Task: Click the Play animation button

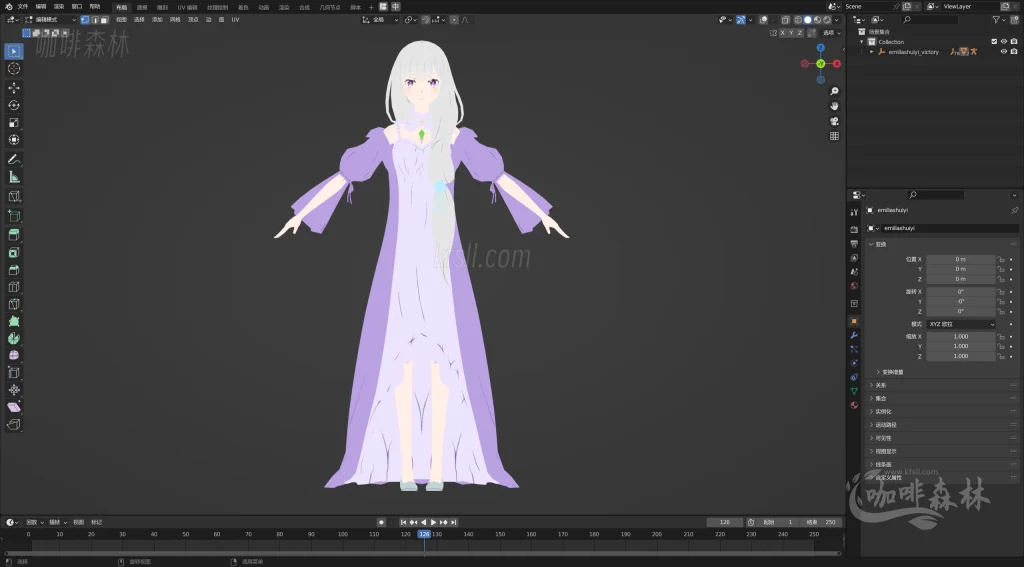Action: pyautogui.click(x=433, y=522)
